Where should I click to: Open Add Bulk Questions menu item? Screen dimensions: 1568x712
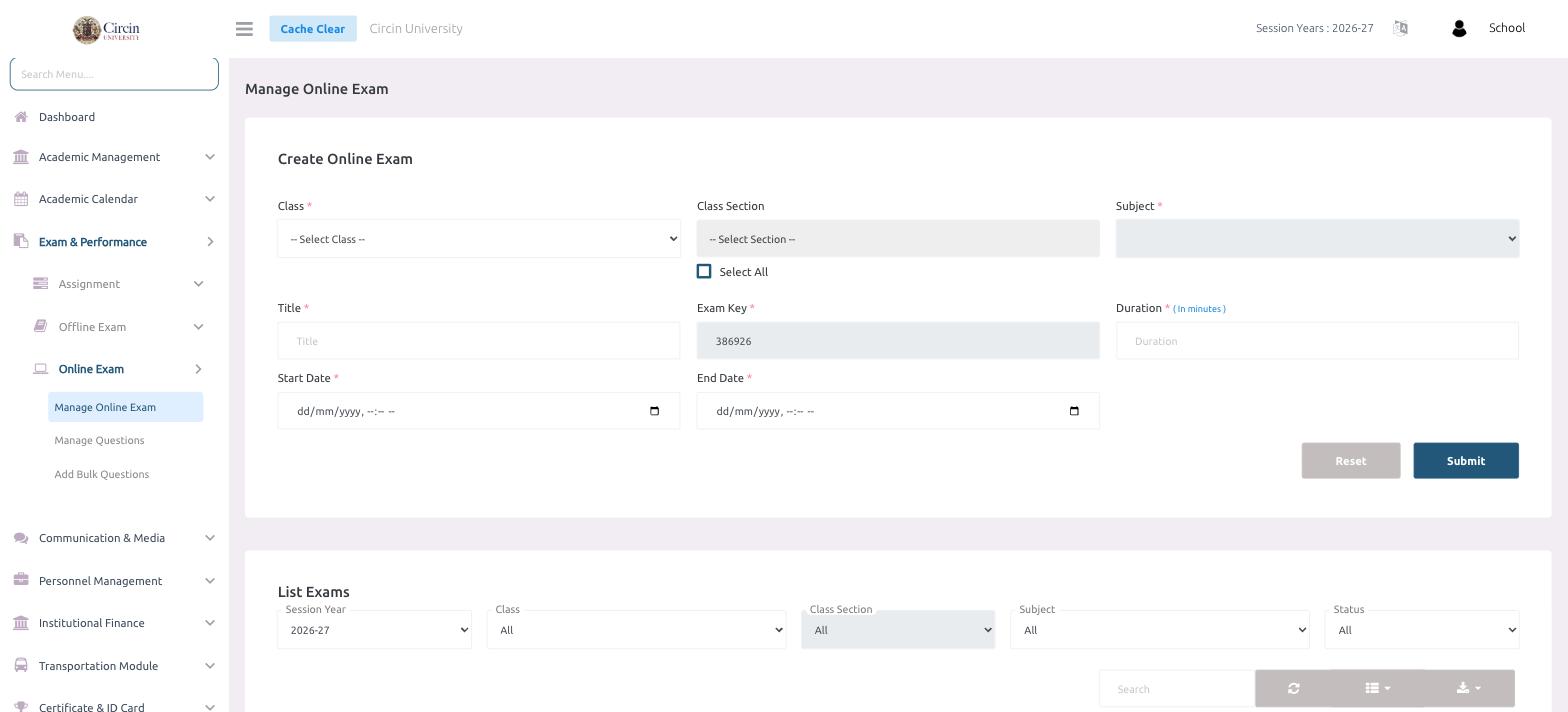point(102,474)
